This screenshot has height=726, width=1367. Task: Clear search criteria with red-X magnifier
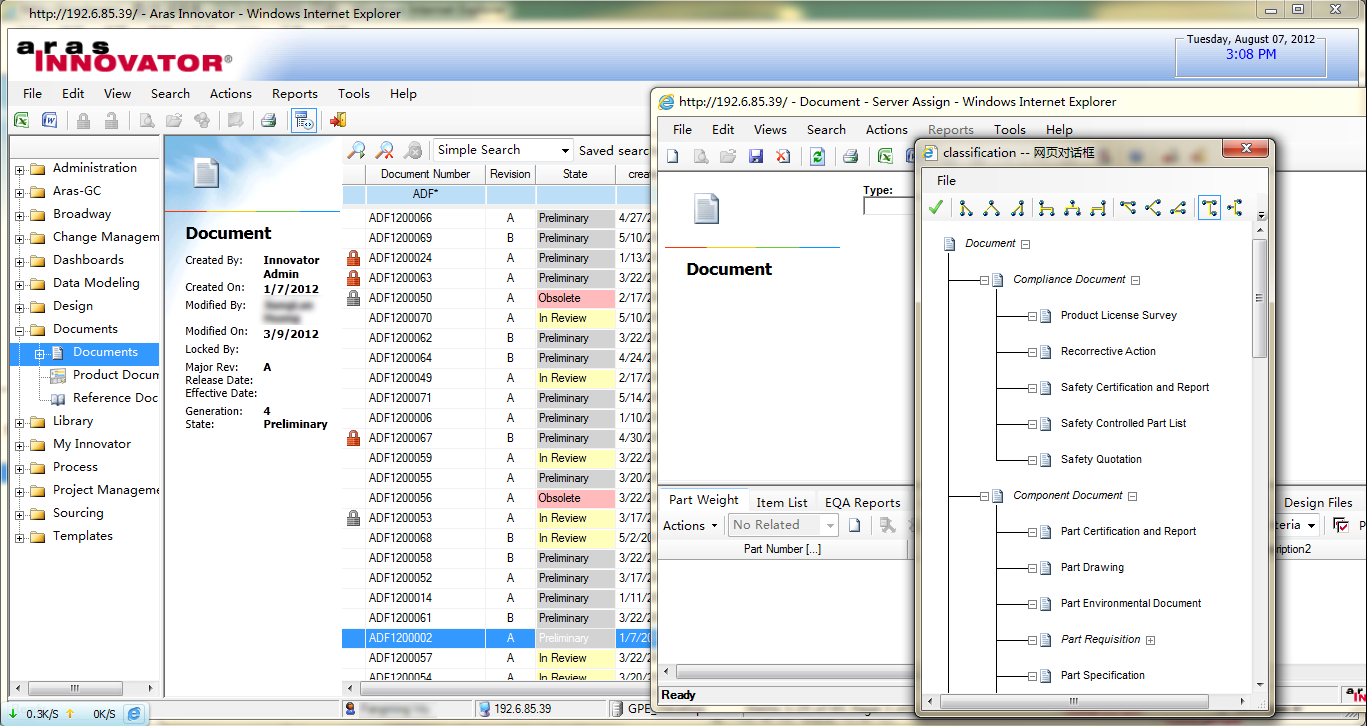pyautogui.click(x=384, y=150)
